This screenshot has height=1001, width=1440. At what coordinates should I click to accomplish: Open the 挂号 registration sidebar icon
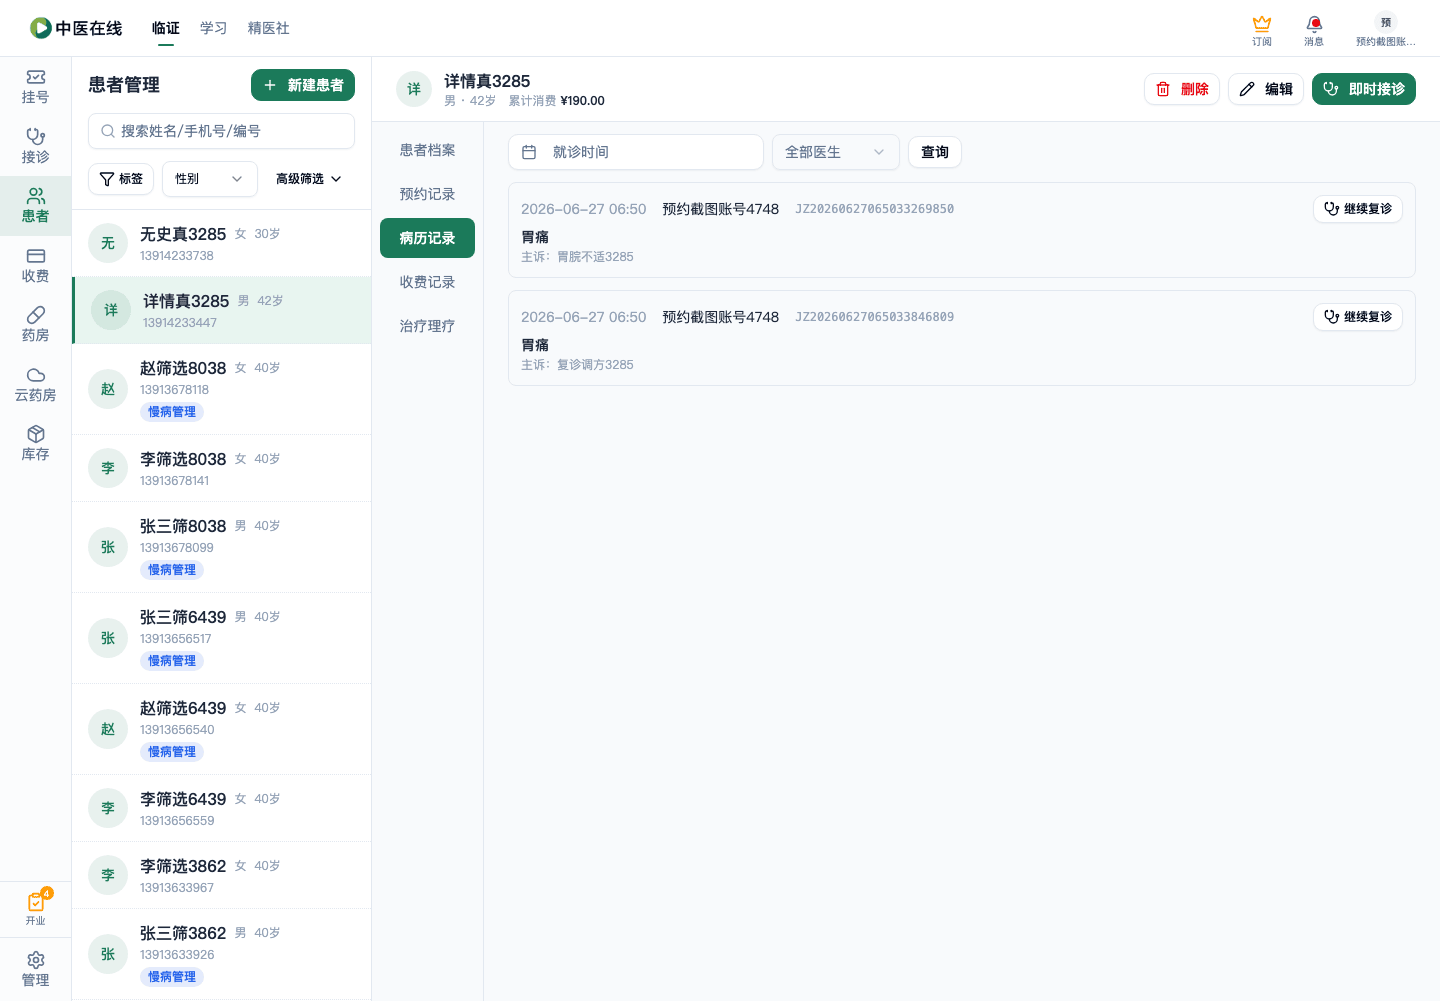point(35,87)
